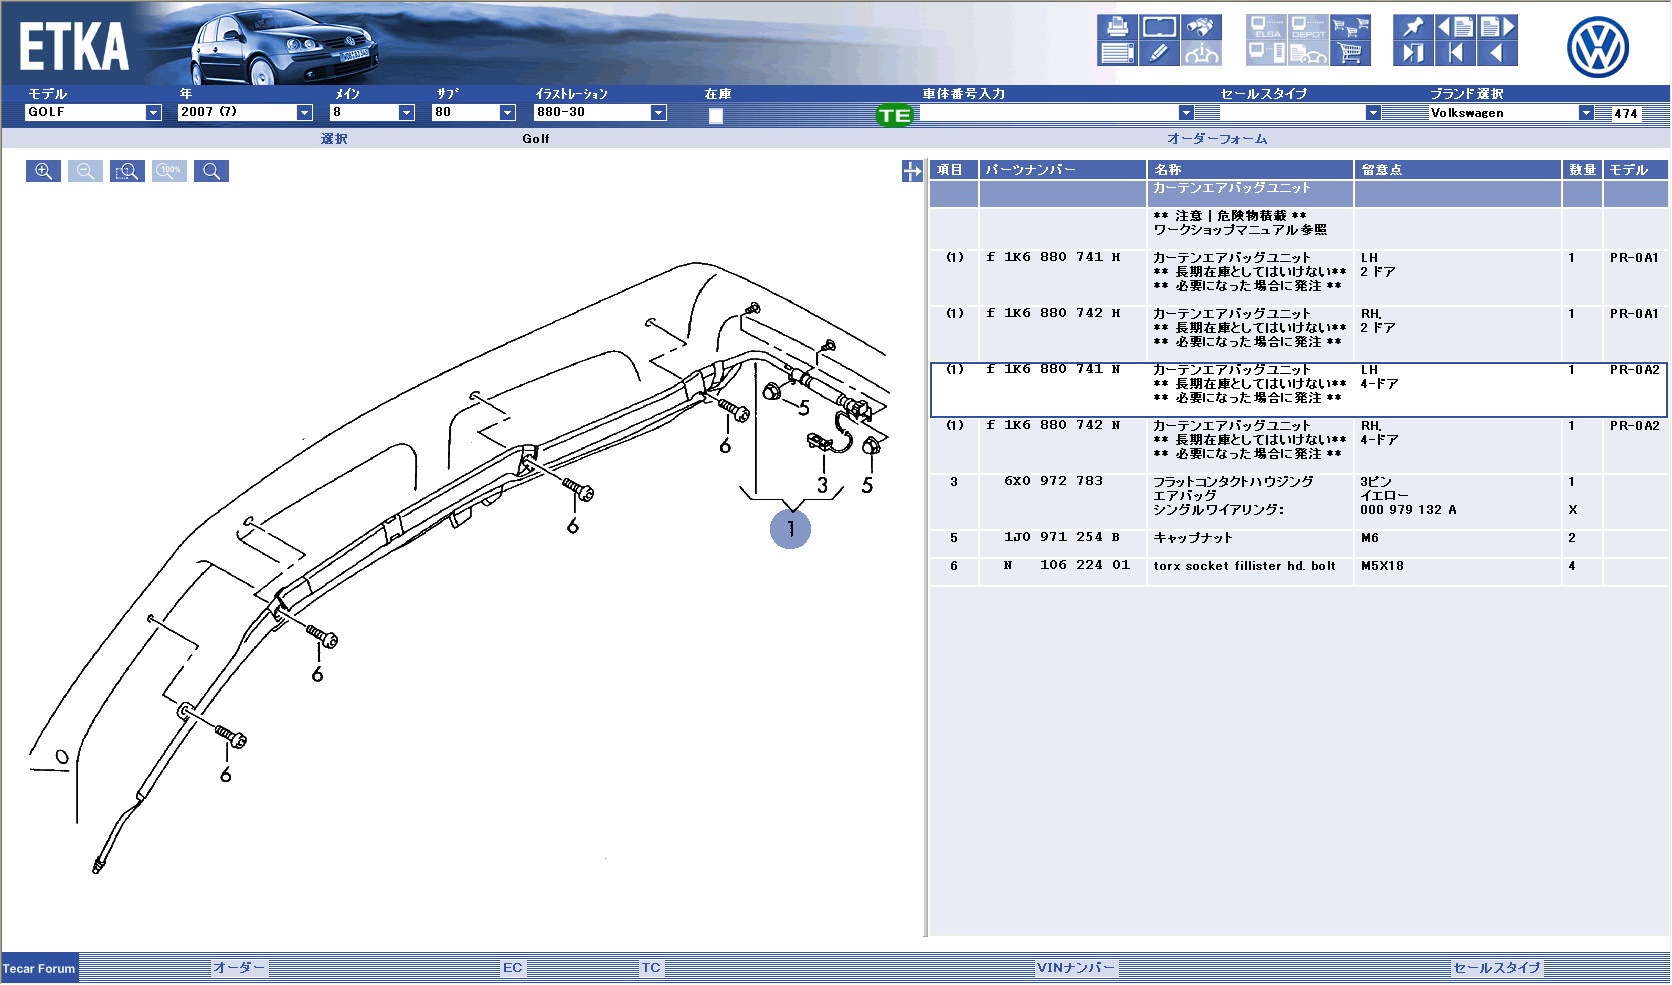Reset illustration zoom to 100%

tap(169, 171)
